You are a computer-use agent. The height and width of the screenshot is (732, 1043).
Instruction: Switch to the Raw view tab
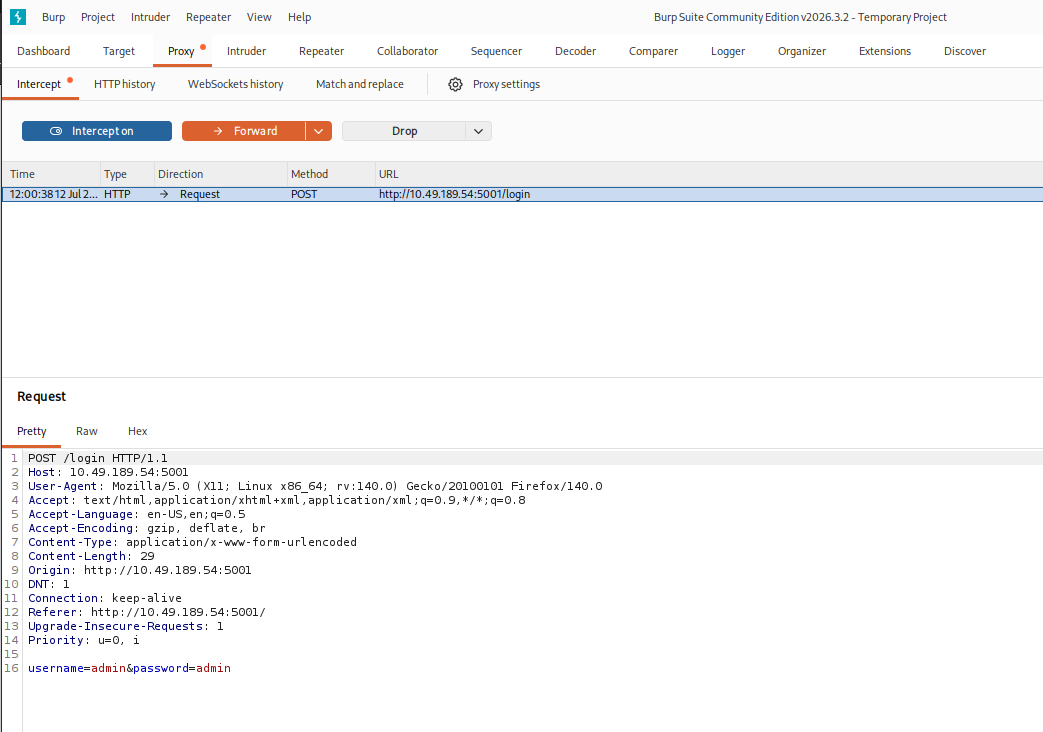tap(86, 431)
